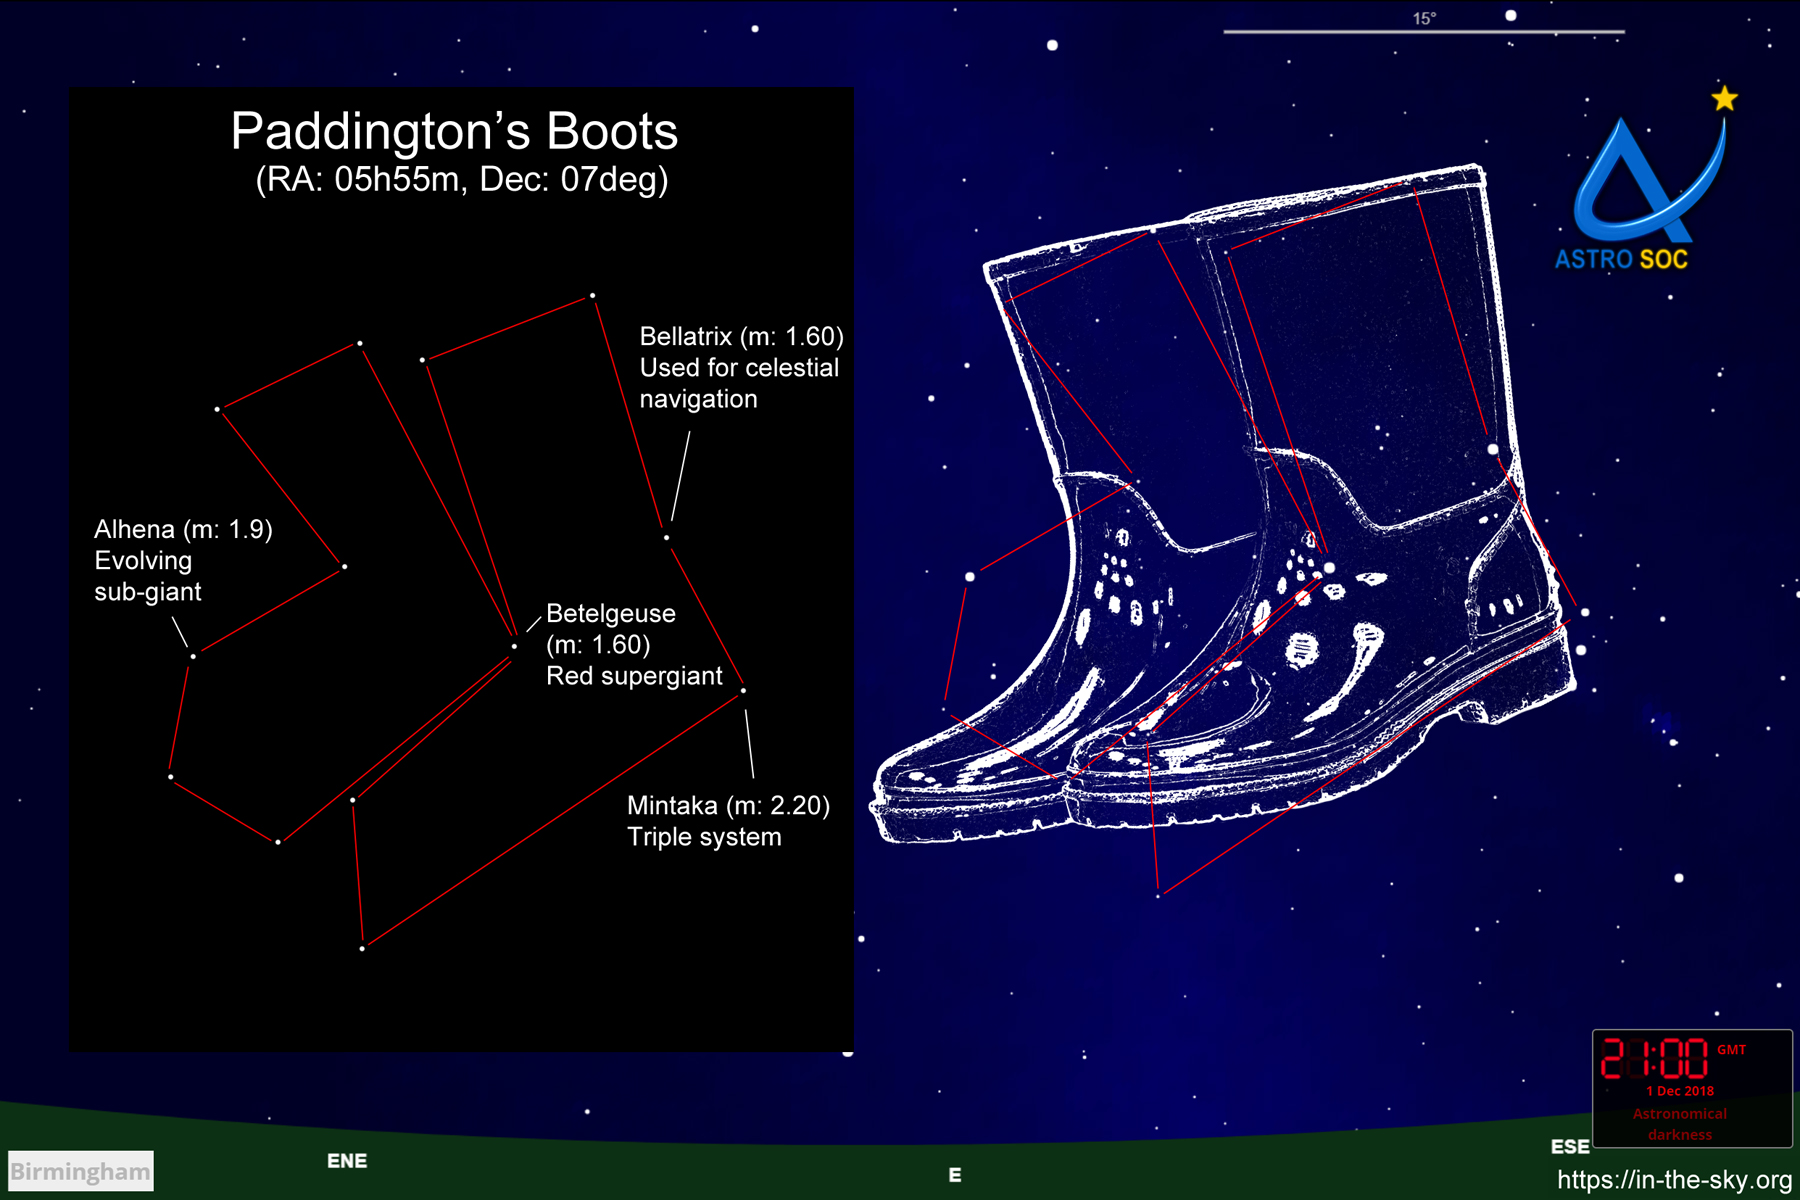The height and width of the screenshot is (1200, 1800).
Task: Open the https://in-the-sky.org link
Action: pos(1674,1180)
